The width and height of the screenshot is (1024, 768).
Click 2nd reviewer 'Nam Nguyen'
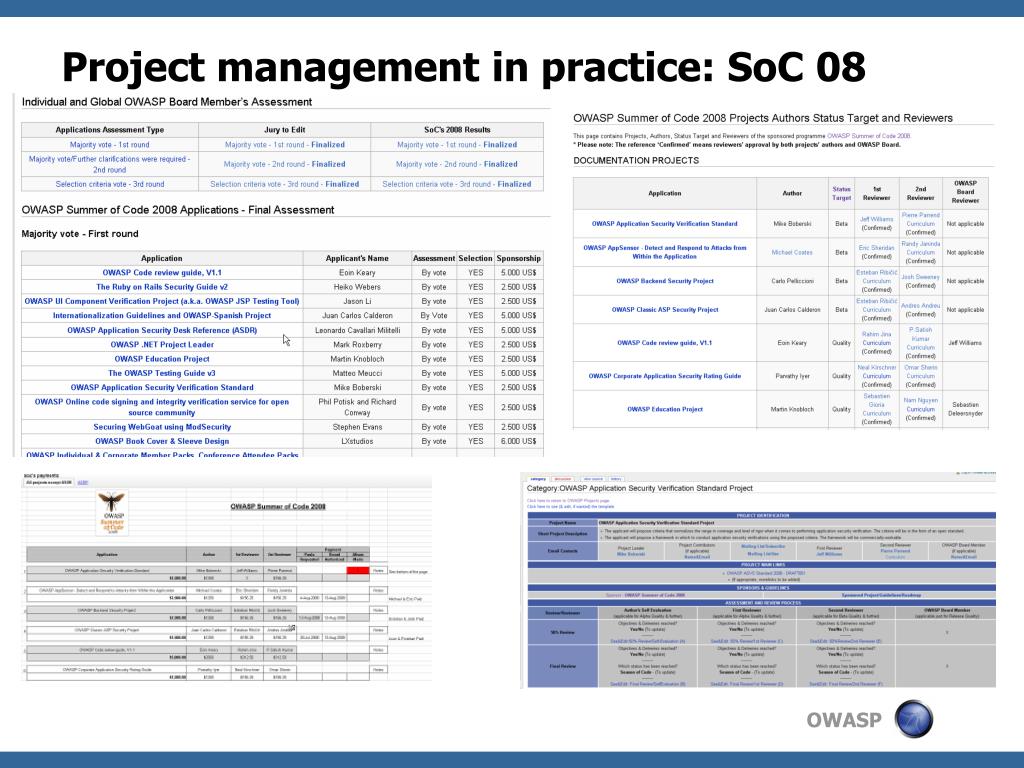[920, 400]
